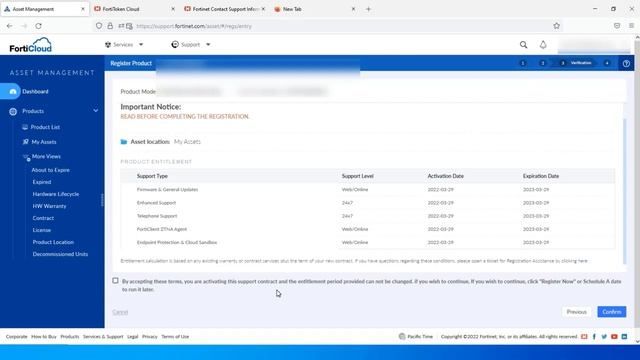Open Fortinet LinkedIn icon
This screenshot has width=640, height=360.
pos(624,336)
